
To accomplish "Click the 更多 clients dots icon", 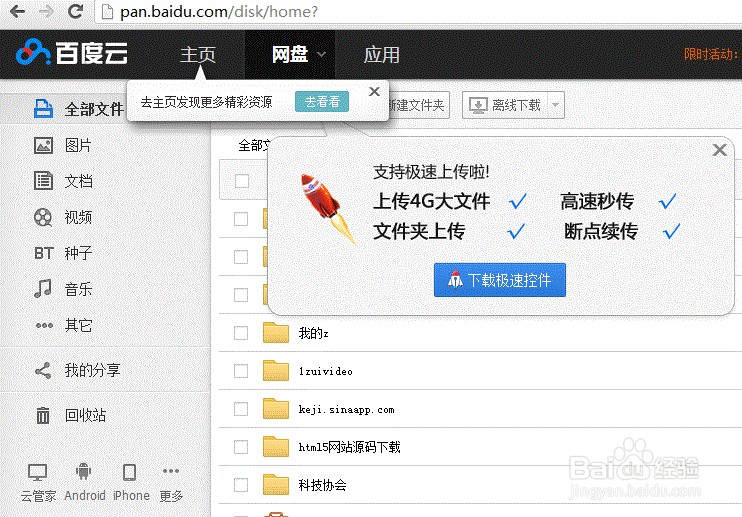I will (x=171, y=471).
